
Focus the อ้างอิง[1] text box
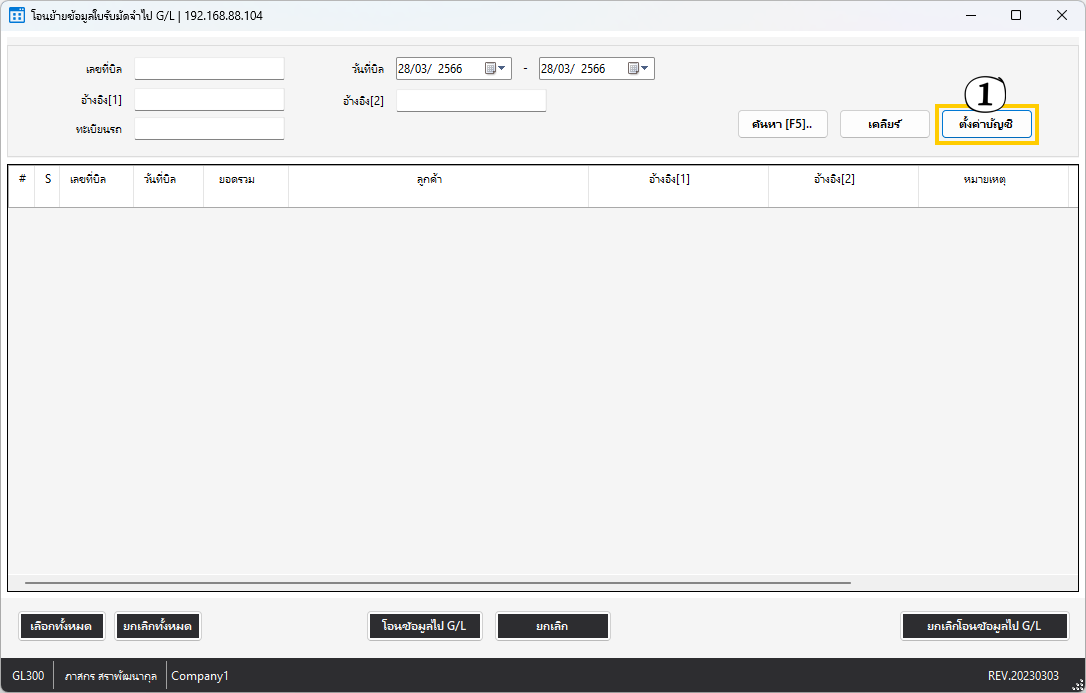coord(209,100)
